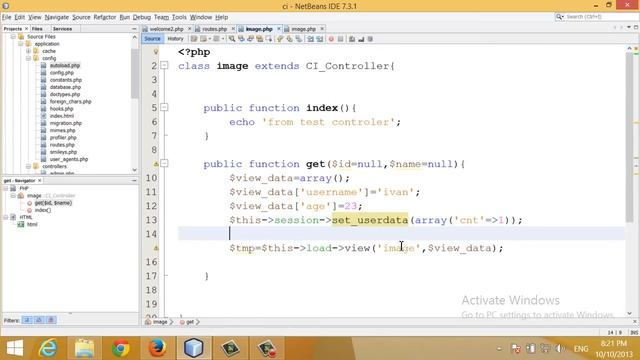Switch to the routes.php tab

click(215, 29)
